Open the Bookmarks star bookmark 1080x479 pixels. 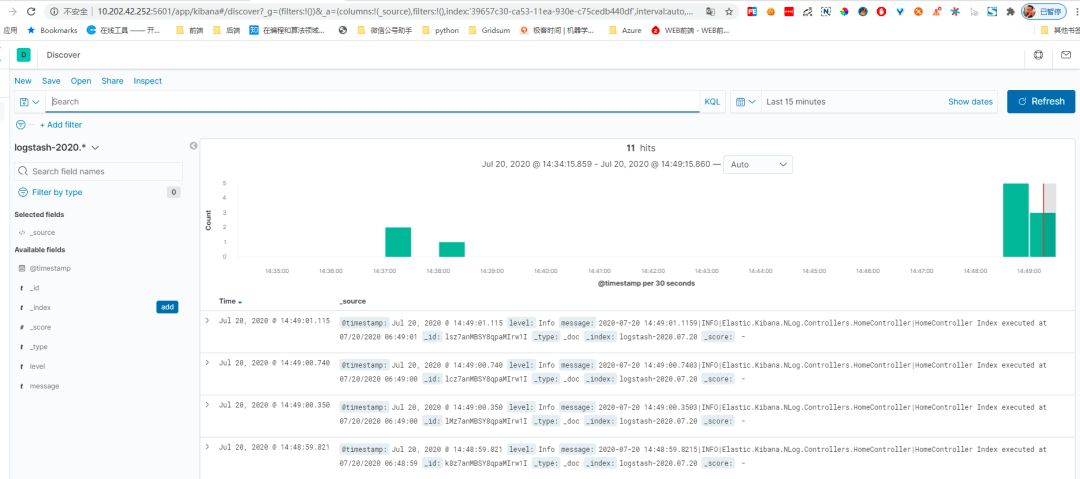(52, 30)
